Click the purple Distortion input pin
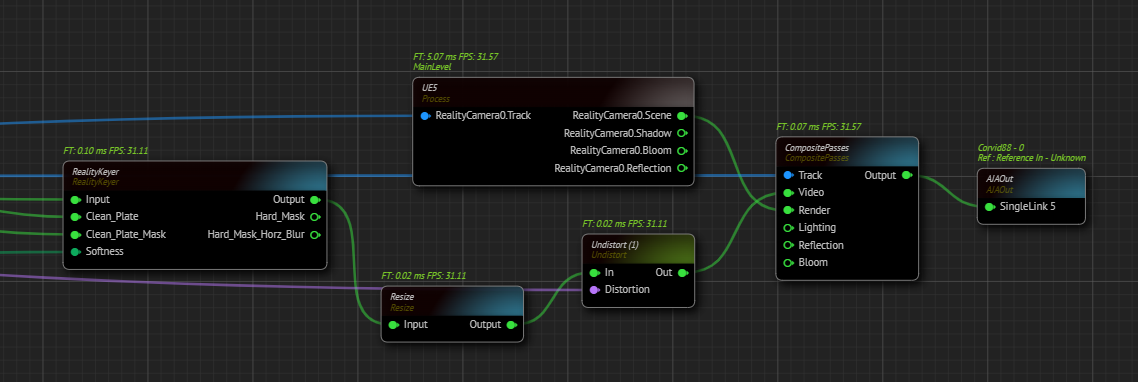The height and width of the screenshot is (382, 1138). tap(594, 289)
